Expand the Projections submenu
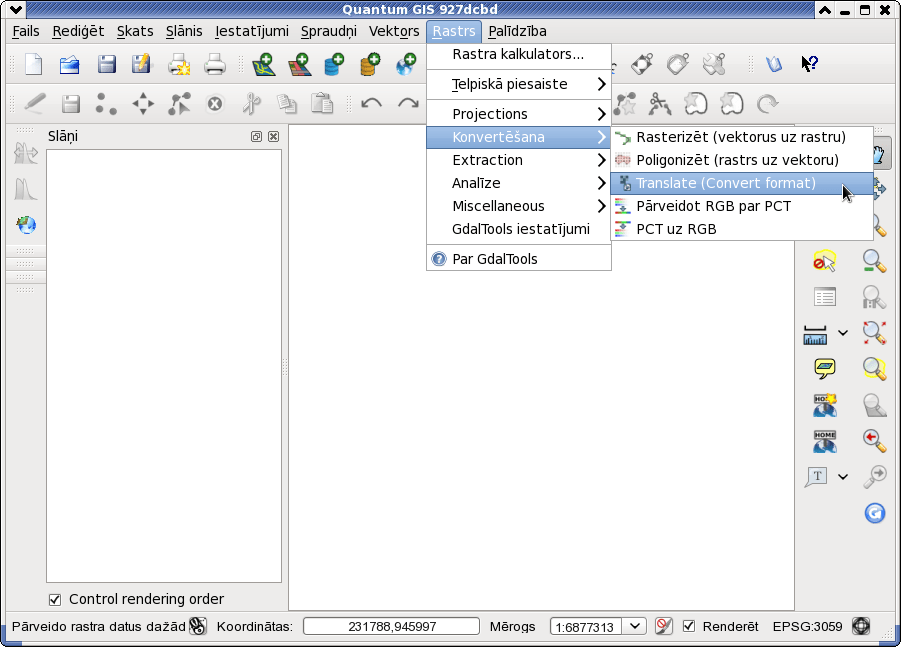Image resolution: width=901 pixels, height=647 pixels. tap(519, 114)
